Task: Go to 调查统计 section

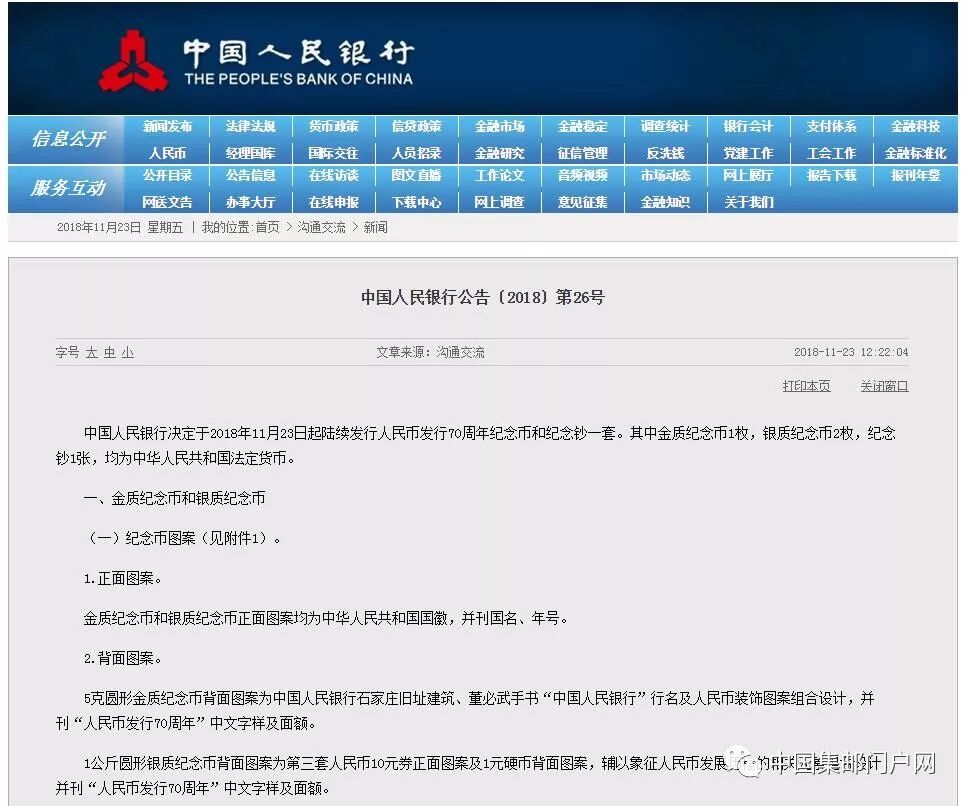Action: click(x=665, y=127)
